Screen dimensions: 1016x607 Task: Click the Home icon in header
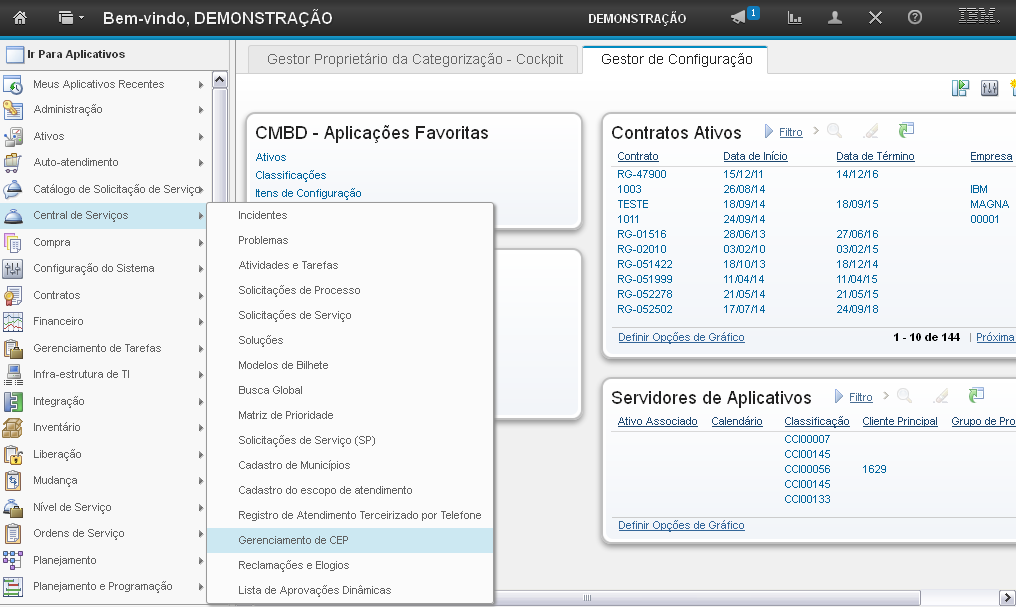pos(20,18)
